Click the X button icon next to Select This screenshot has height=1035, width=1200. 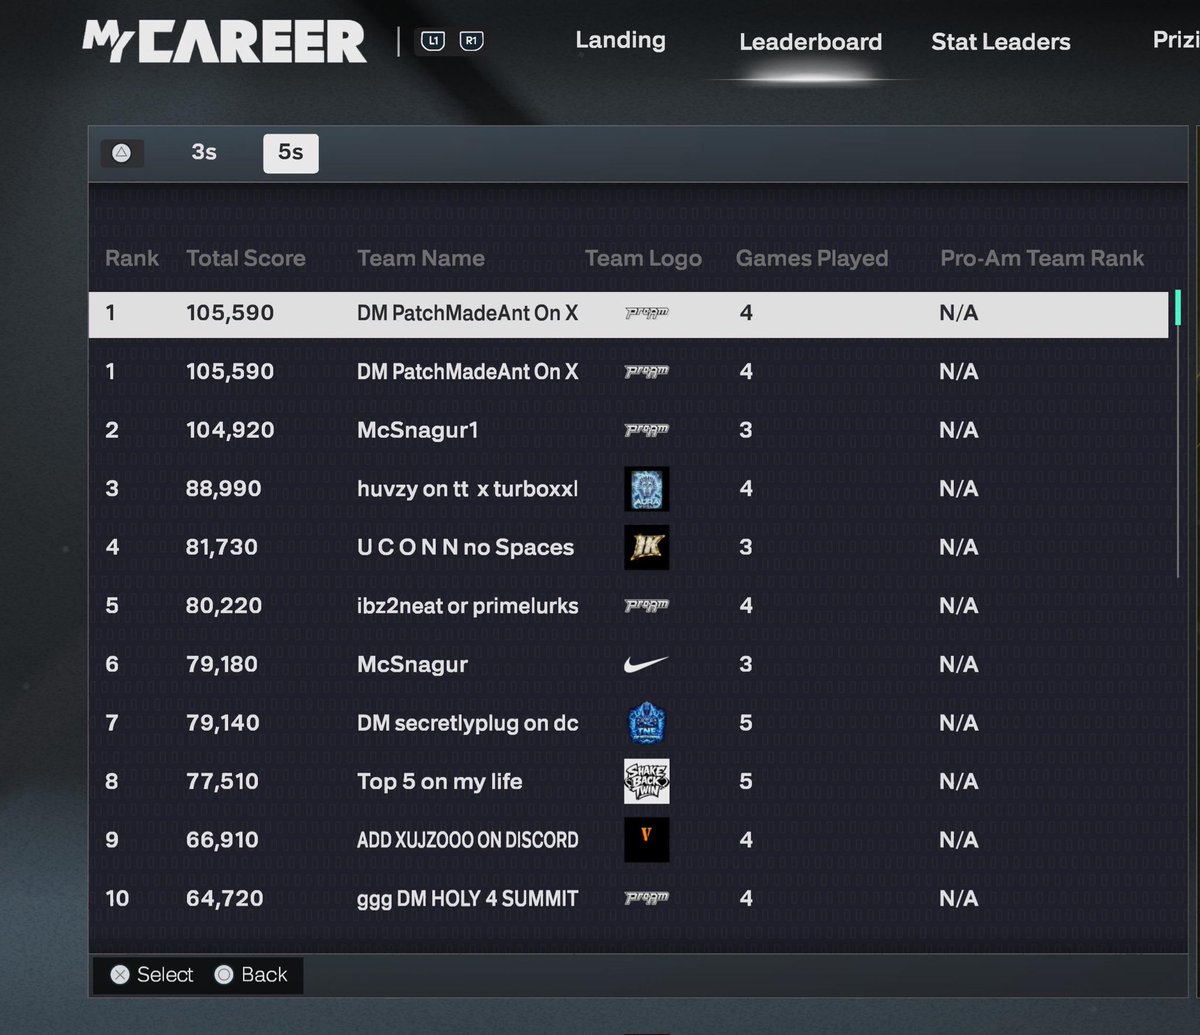pyautogui.click(x=120, y=975)
